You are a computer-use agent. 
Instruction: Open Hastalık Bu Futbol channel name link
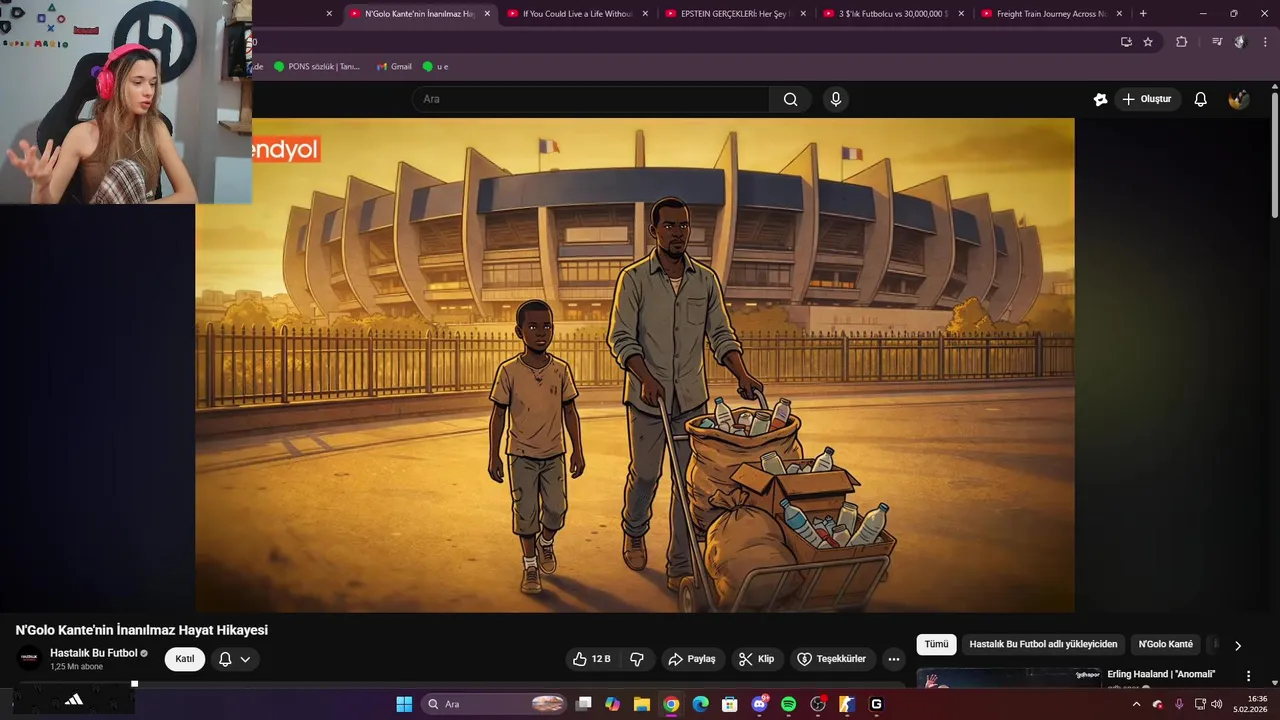94,653
